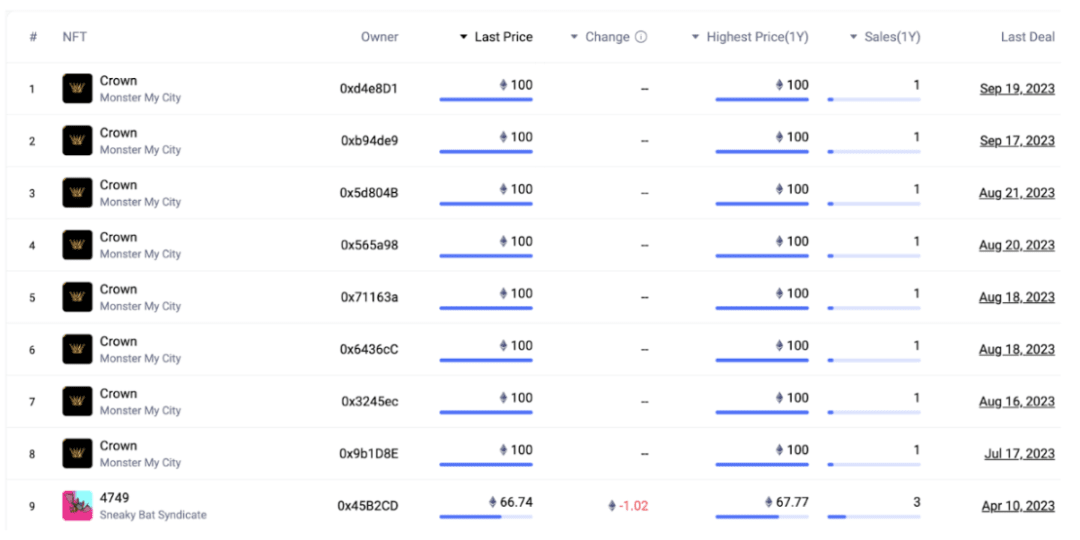Click owner address 0xd4e8D1
This screenshot has height=540, width=1080.
click(369, 89)
